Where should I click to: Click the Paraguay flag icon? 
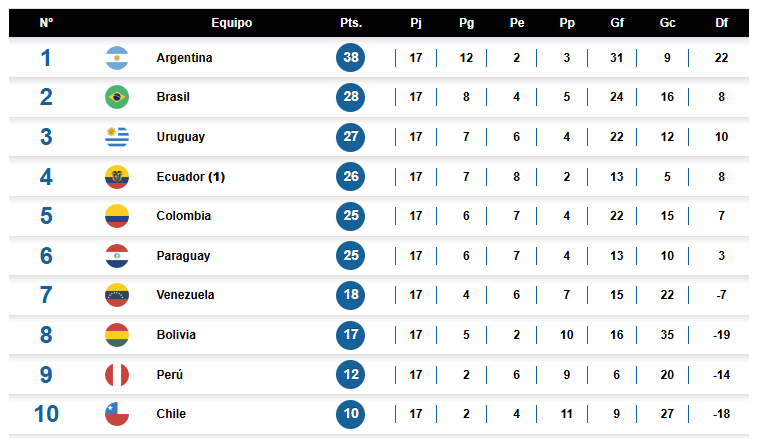(x=117, y=256)
